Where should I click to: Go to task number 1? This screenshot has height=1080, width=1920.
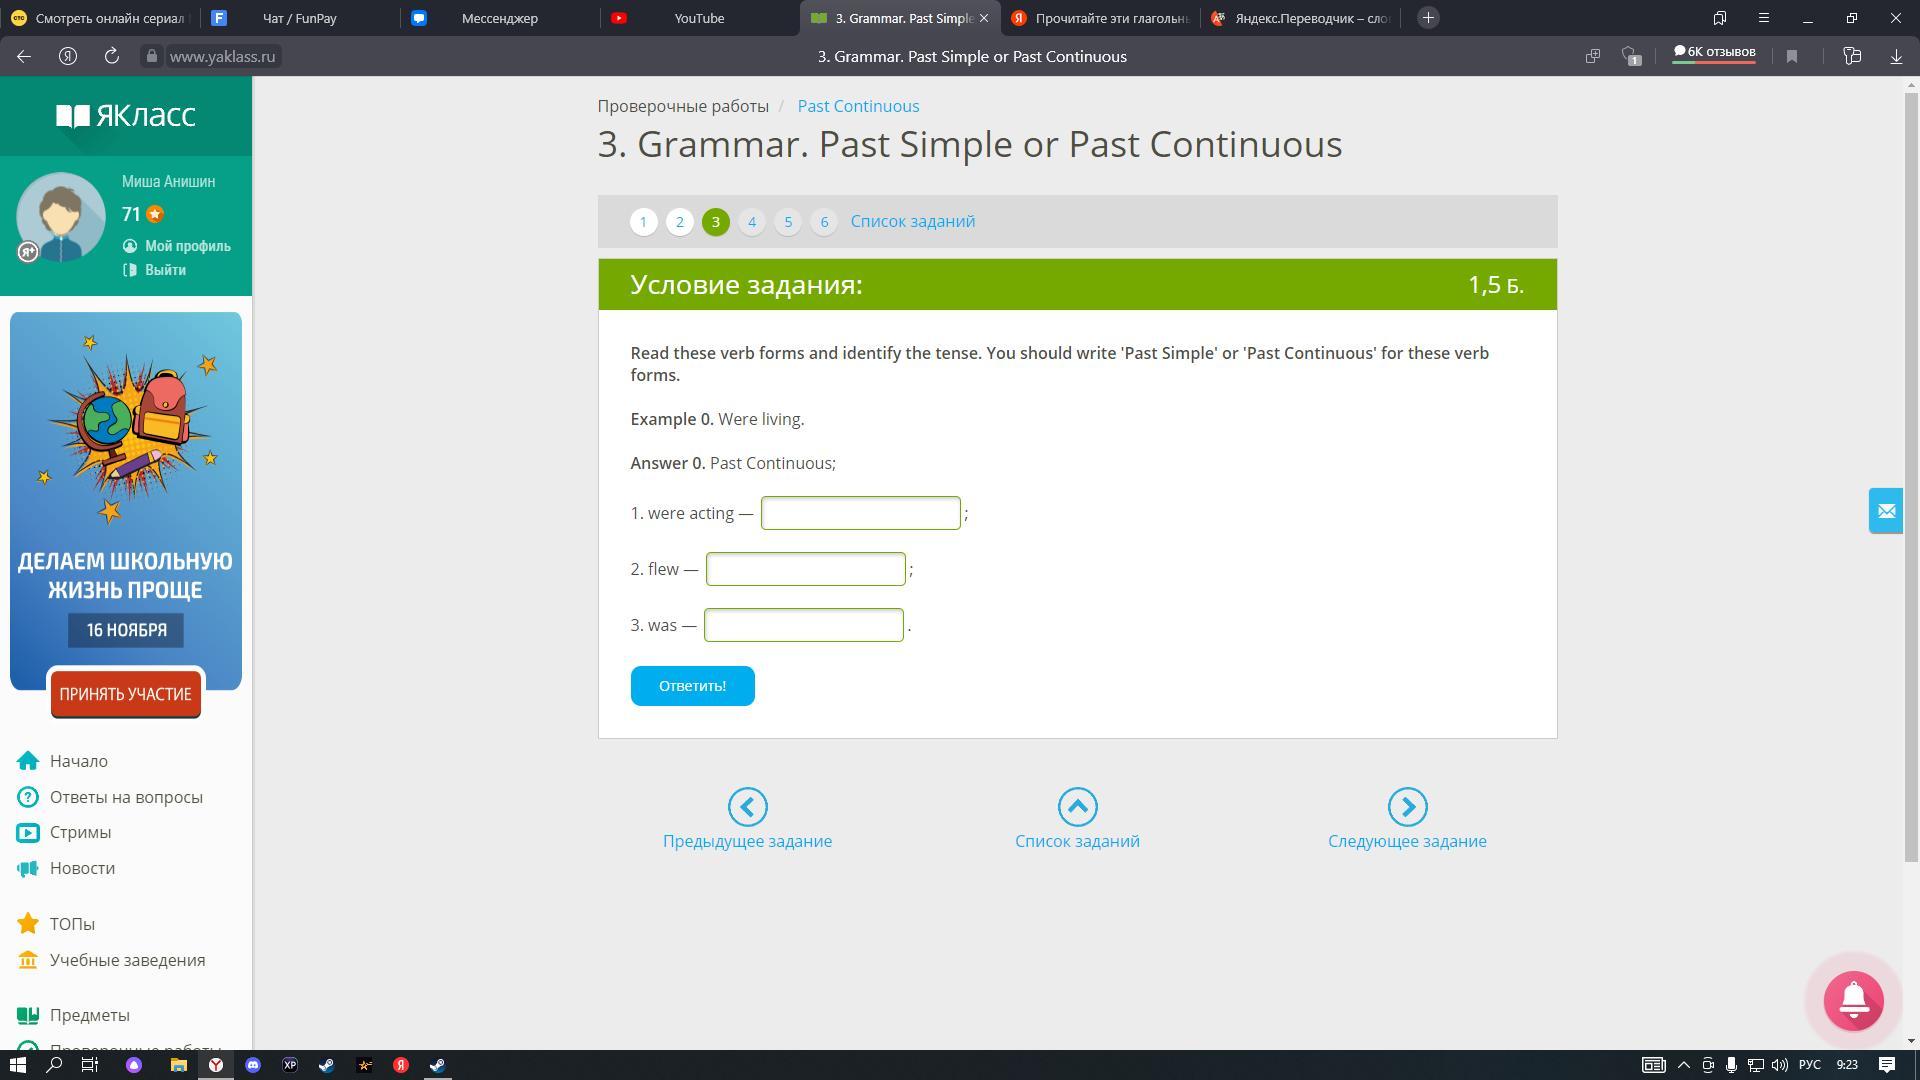644,222
